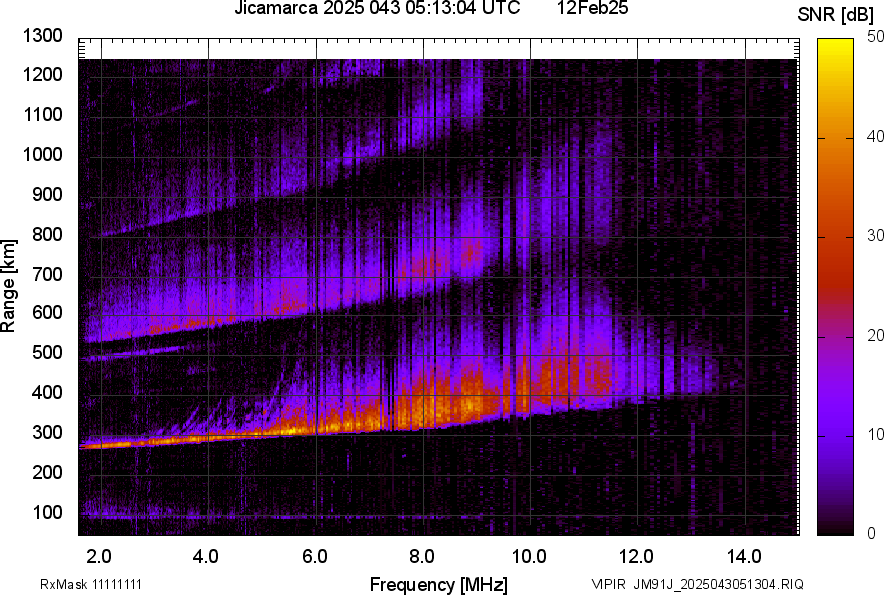This screenshot has height=595, width=884.
Task: Click the RxMask 11111111 label
Action: [76, 584]
